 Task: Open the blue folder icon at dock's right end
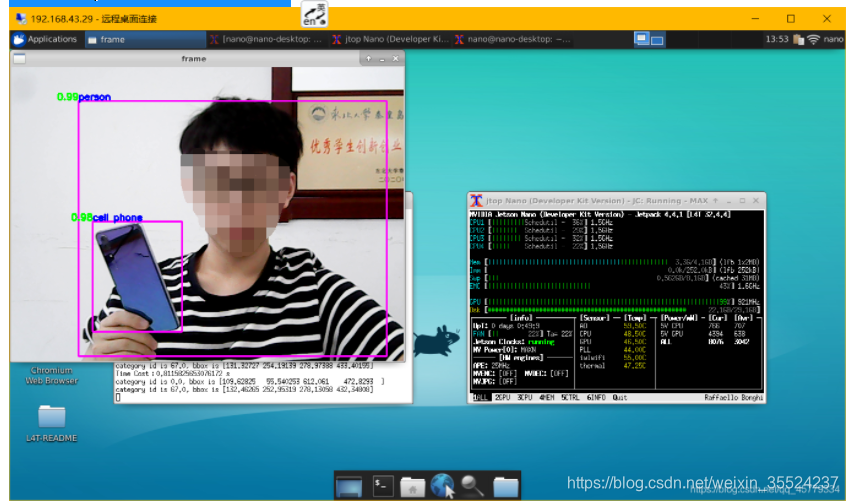[x=506, y=486]
